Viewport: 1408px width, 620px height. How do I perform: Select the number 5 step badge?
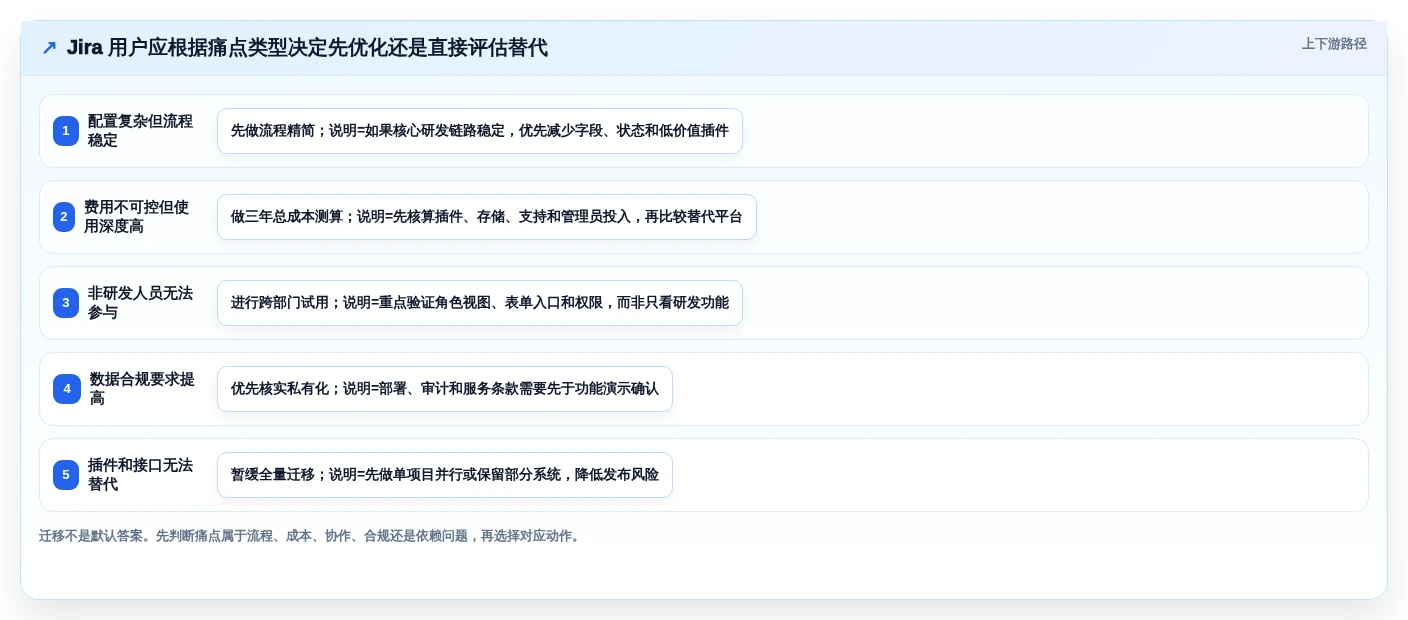[66, 475]
